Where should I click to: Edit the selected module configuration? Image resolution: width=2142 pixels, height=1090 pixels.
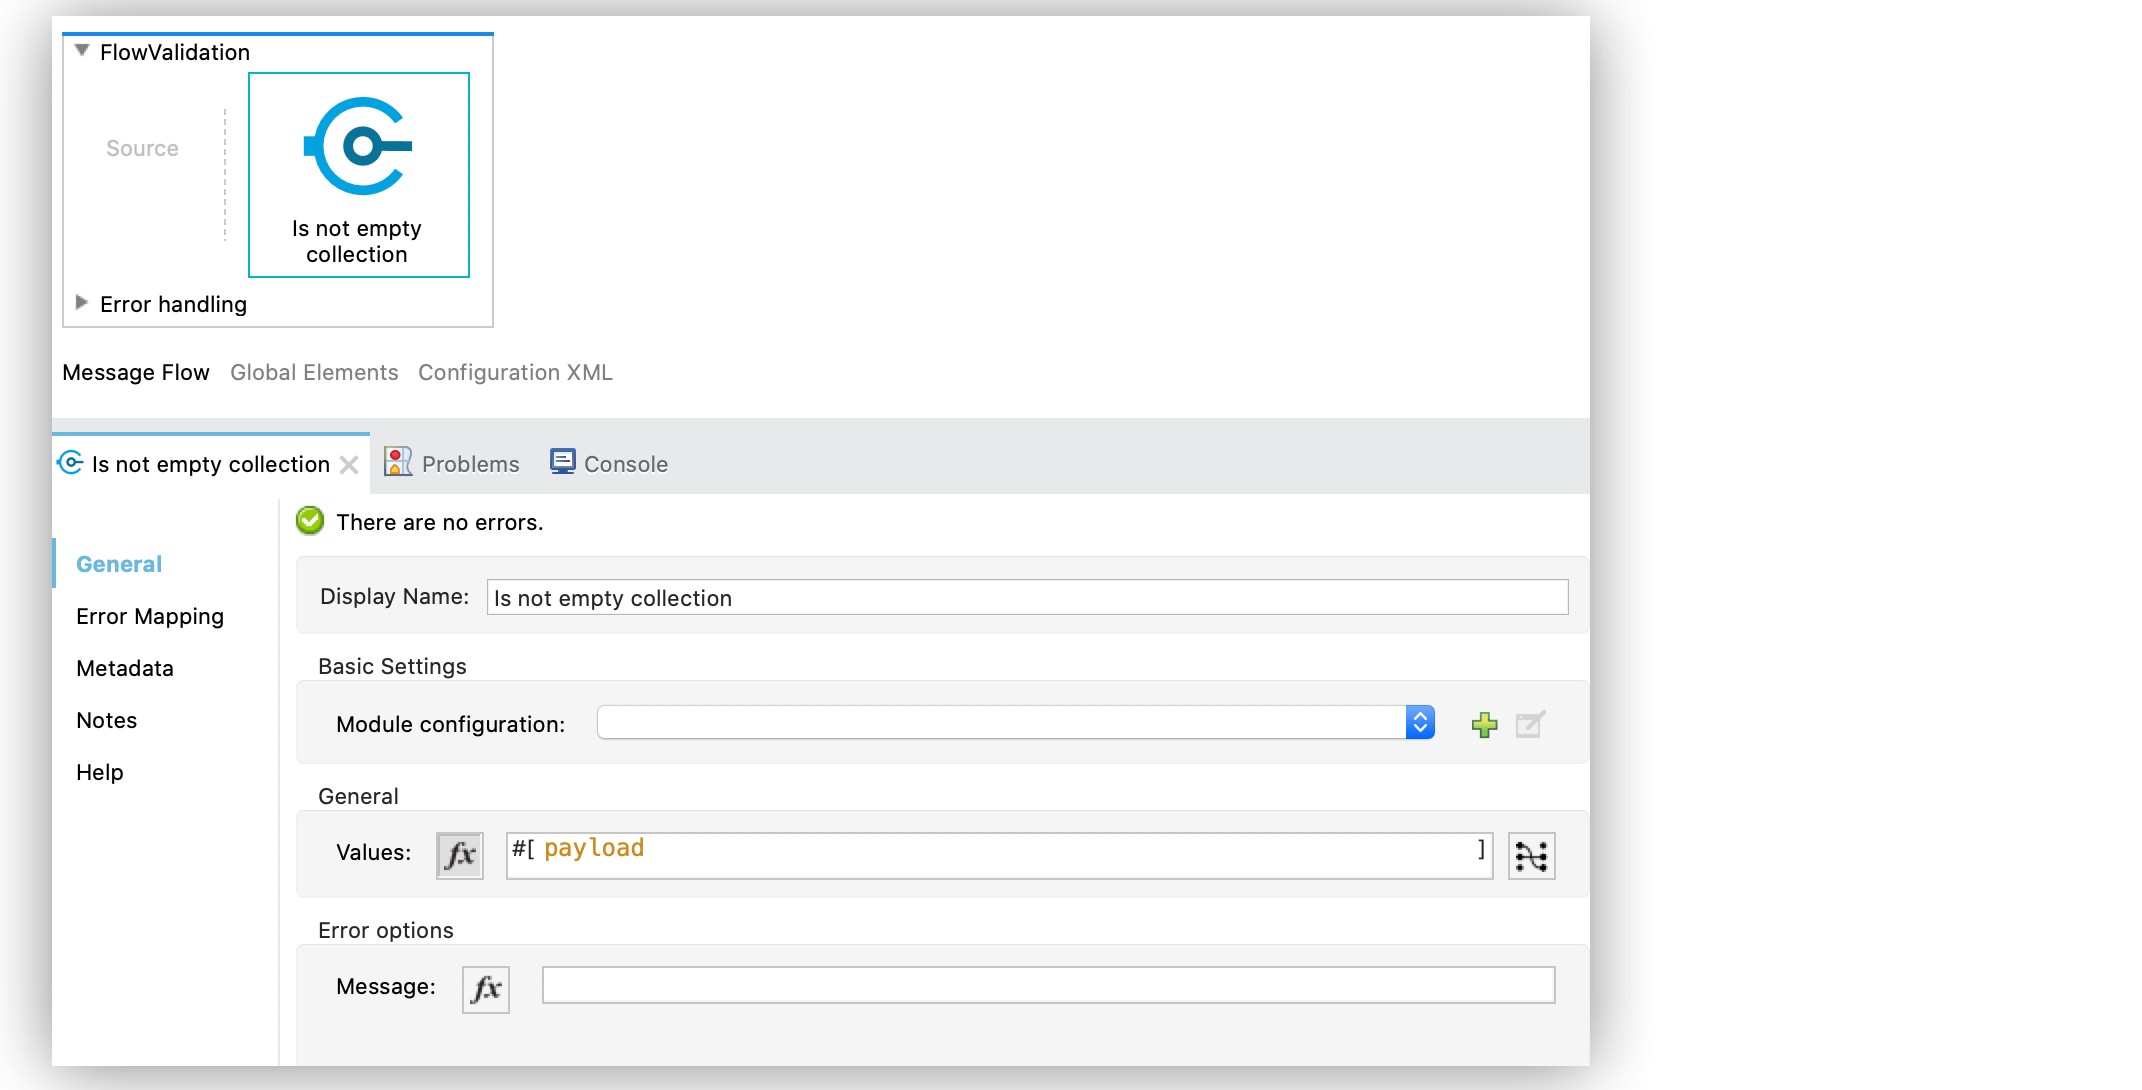1530,724
